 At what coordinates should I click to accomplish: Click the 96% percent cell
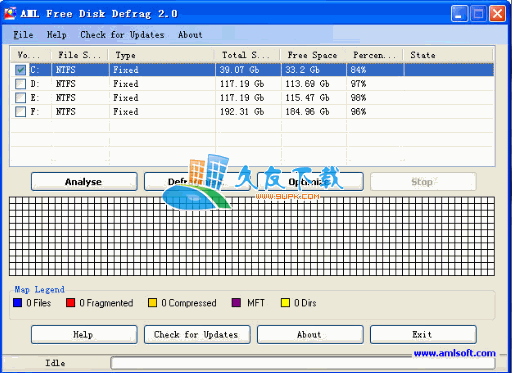358,112
